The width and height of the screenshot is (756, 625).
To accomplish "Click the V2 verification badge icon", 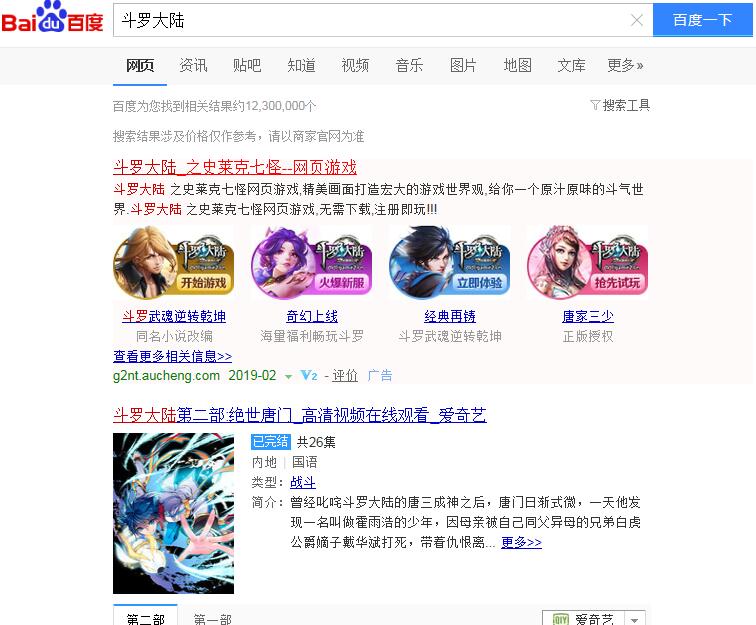I will click(x=309, y=375).
